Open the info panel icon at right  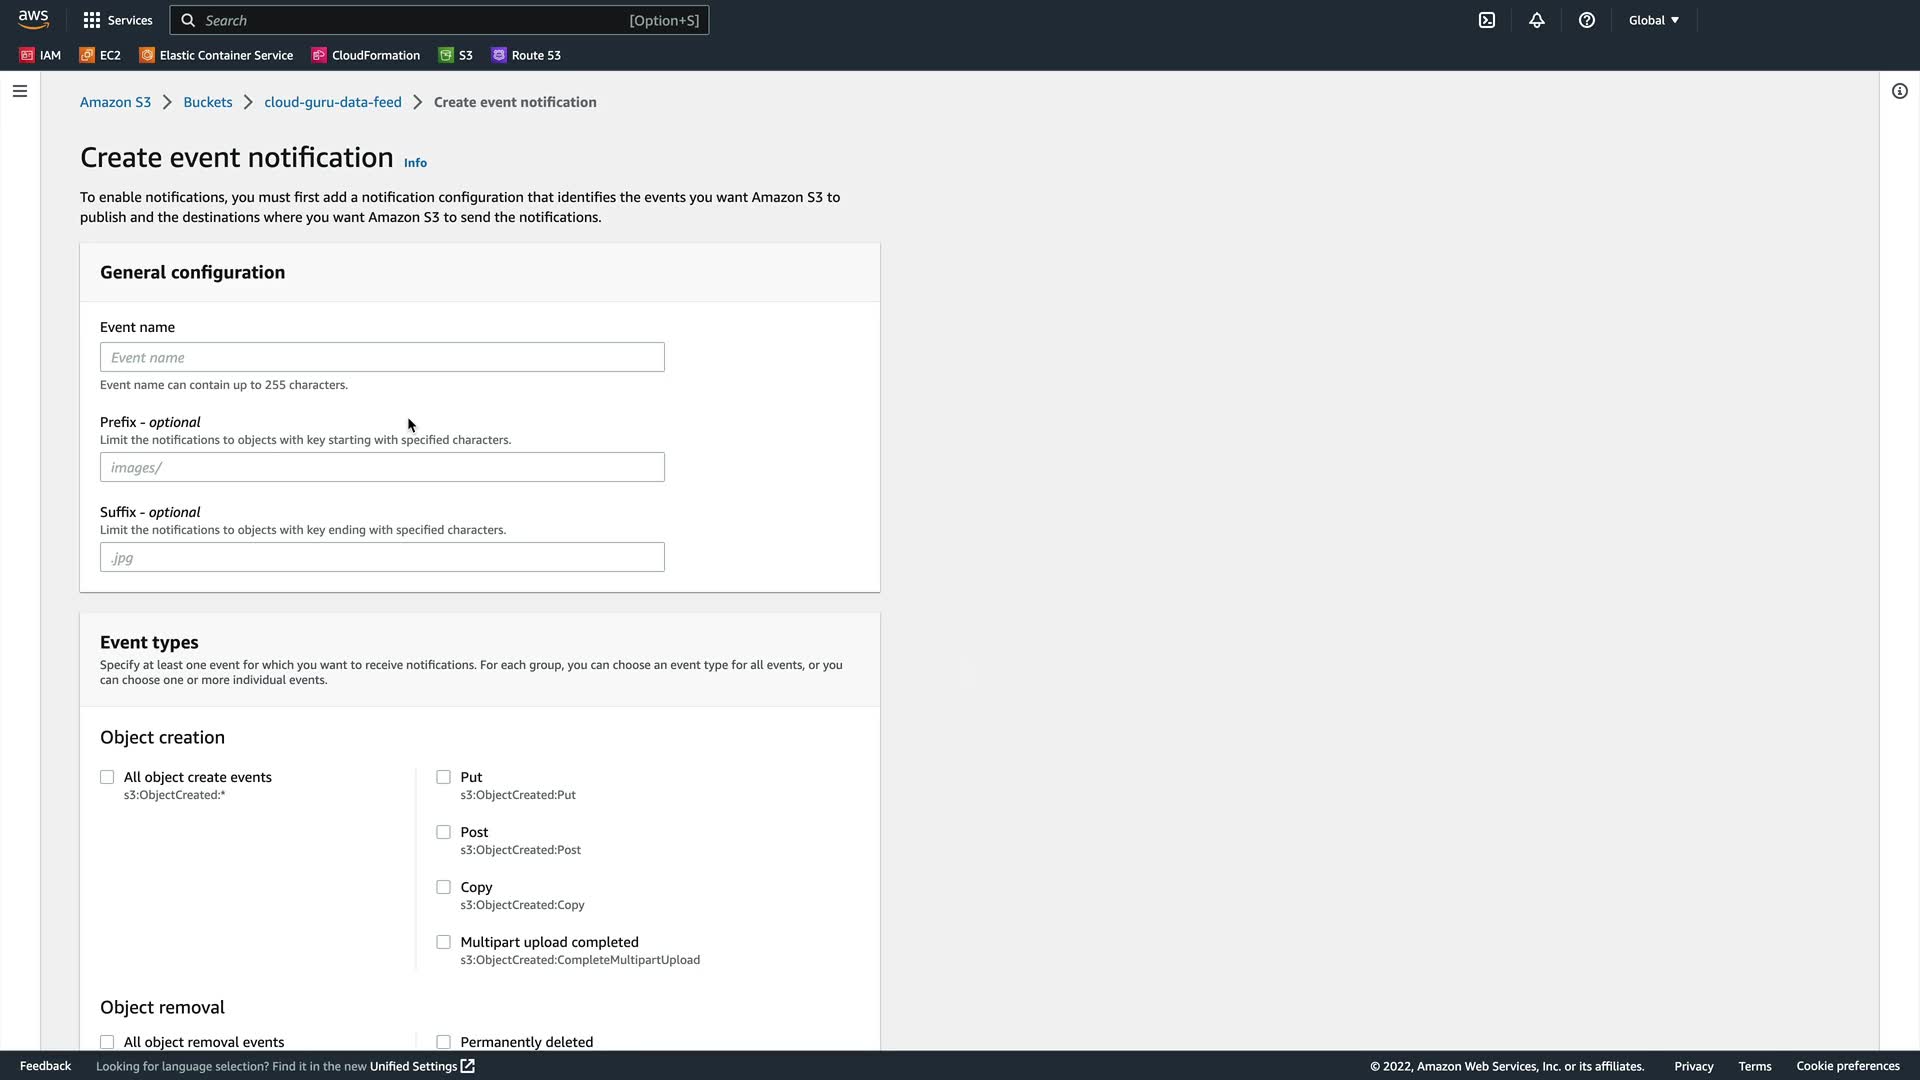1899,91
